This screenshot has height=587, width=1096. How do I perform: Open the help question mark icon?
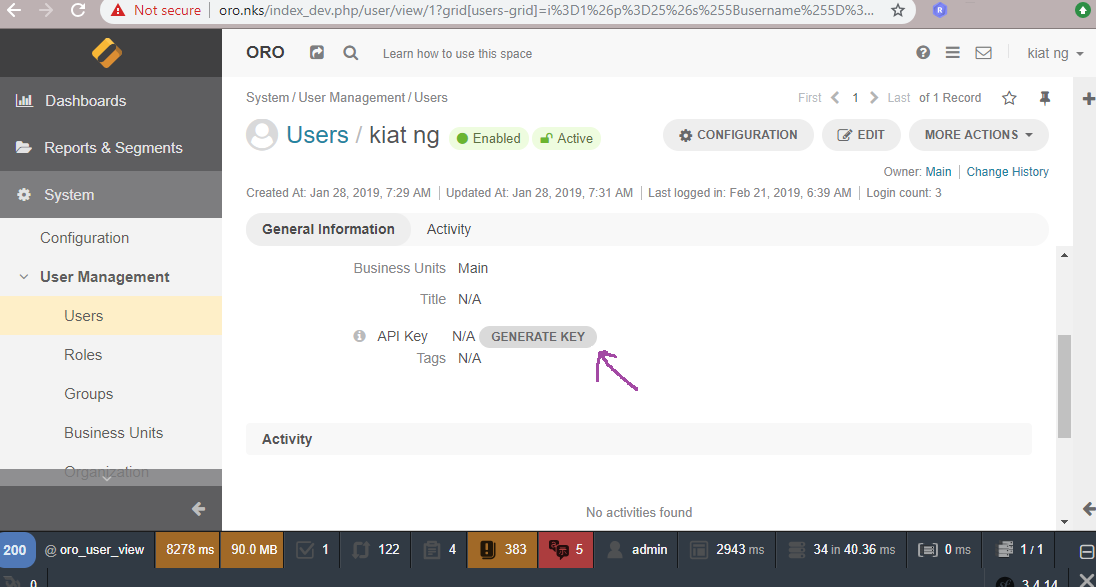click(923, 53)
